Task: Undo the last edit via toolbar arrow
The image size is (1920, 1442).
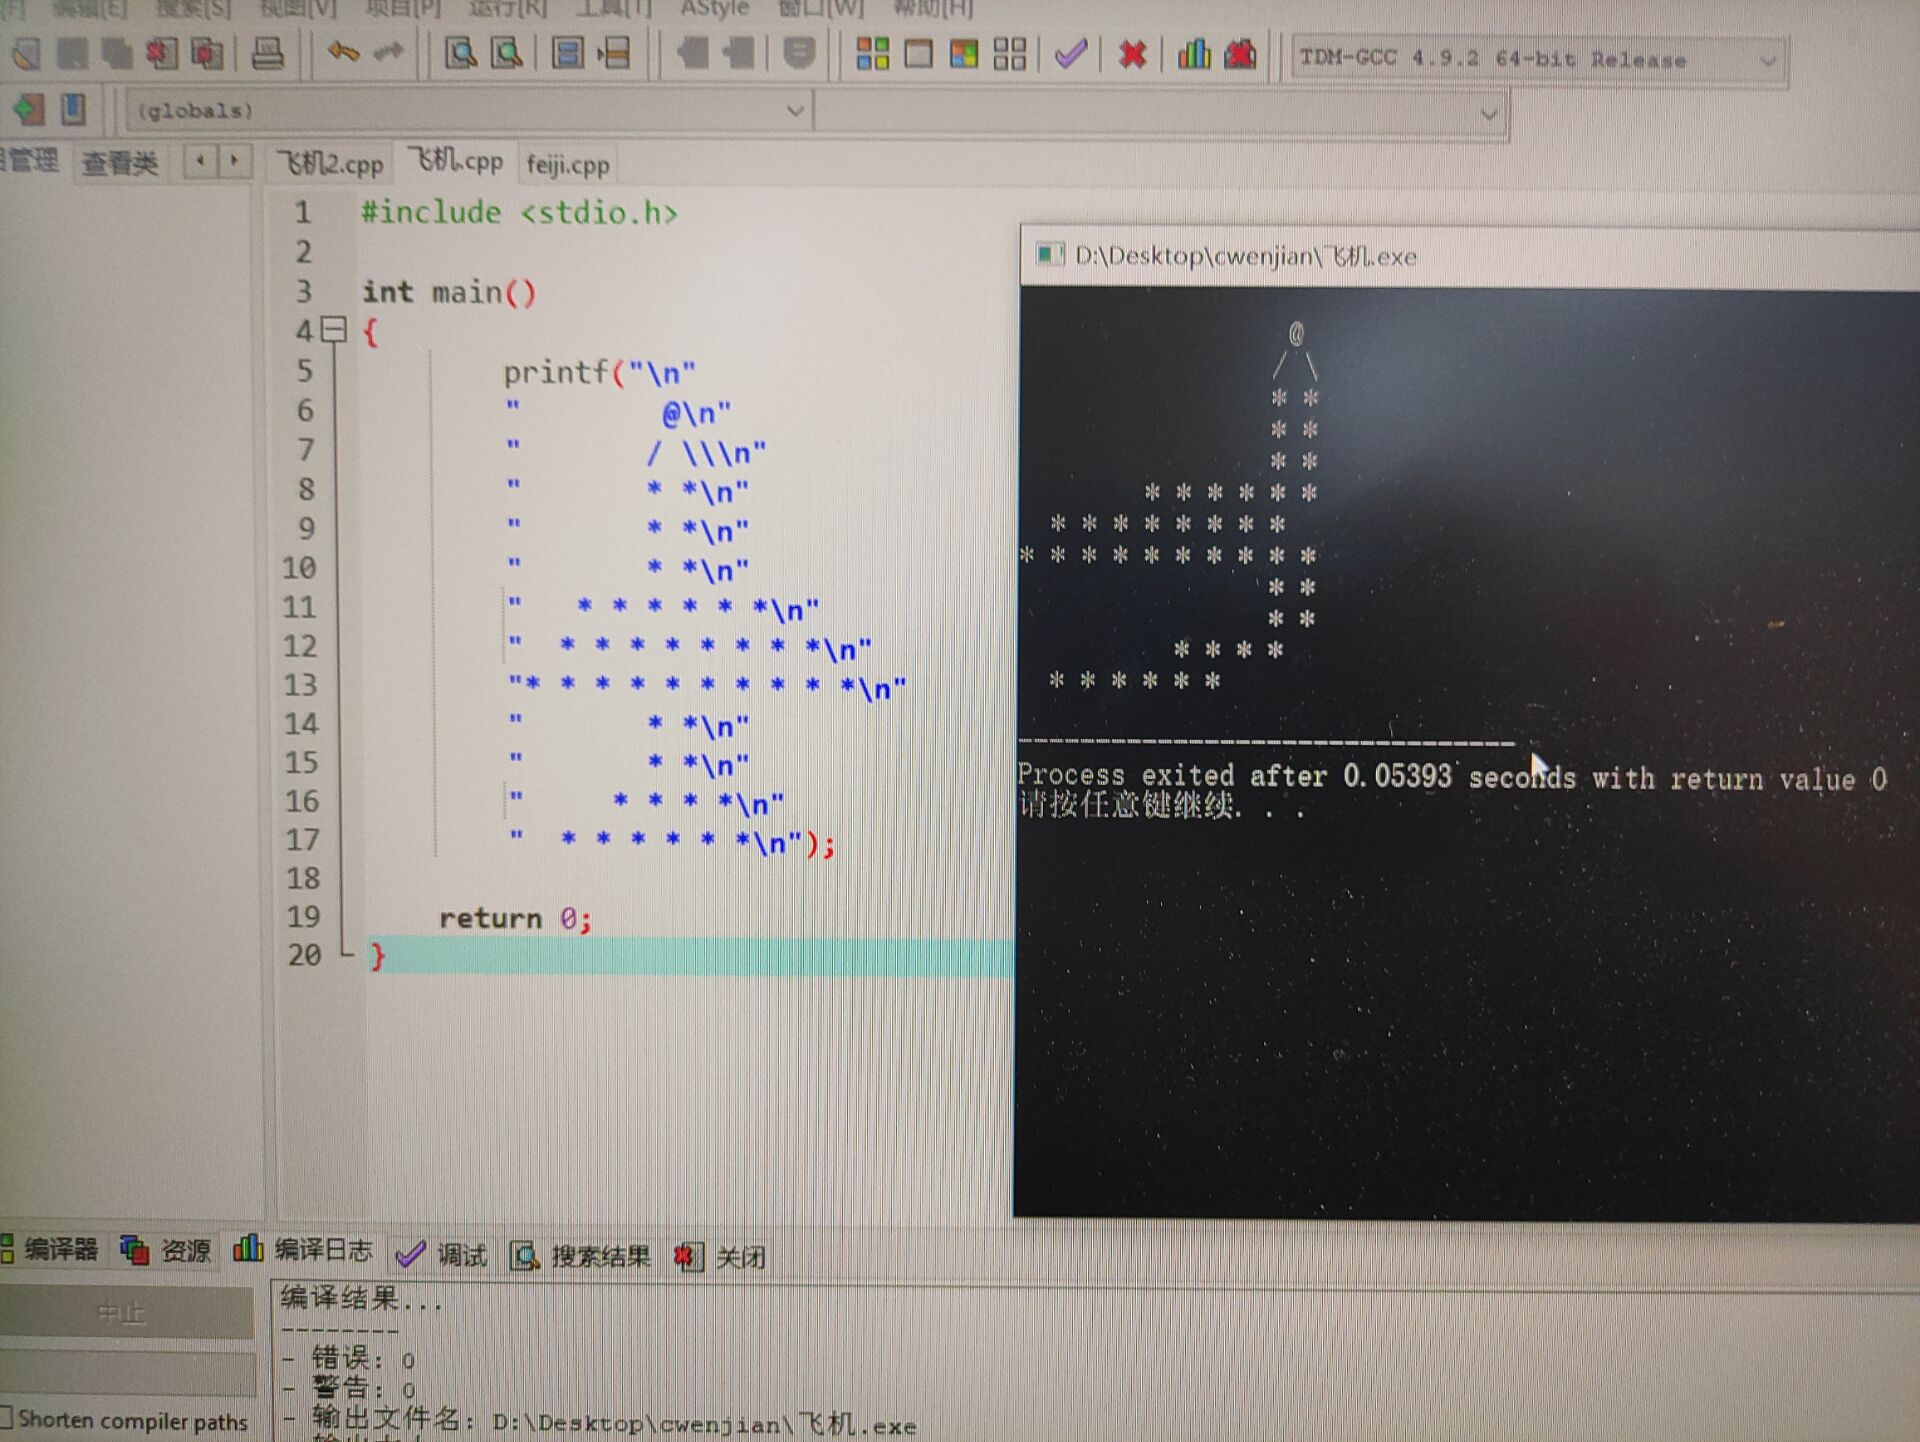Action: coord(343,51)
